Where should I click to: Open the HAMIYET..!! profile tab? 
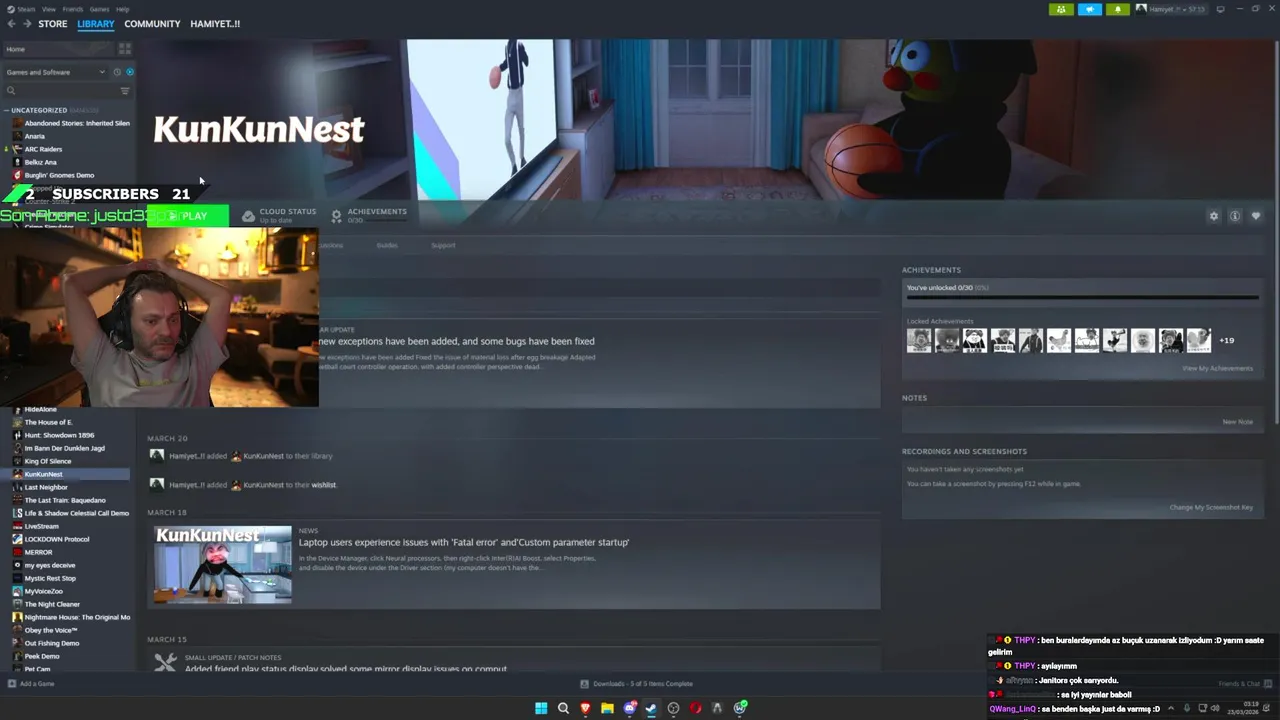click(x=215, y=24)
